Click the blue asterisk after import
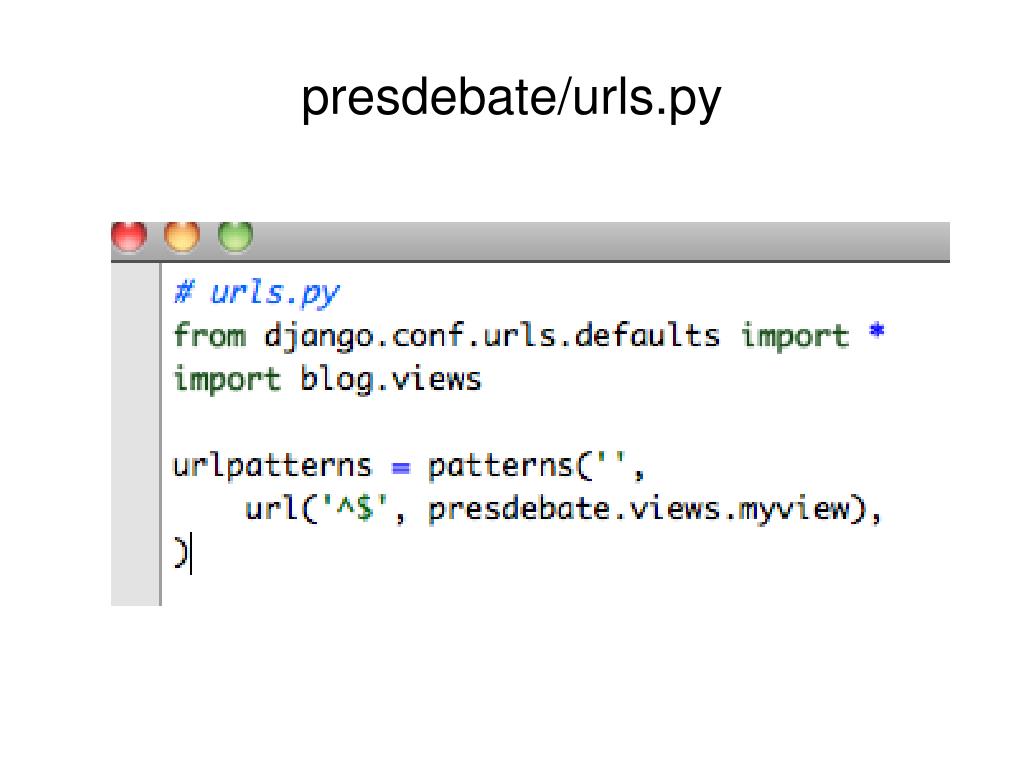 point(876,331)
